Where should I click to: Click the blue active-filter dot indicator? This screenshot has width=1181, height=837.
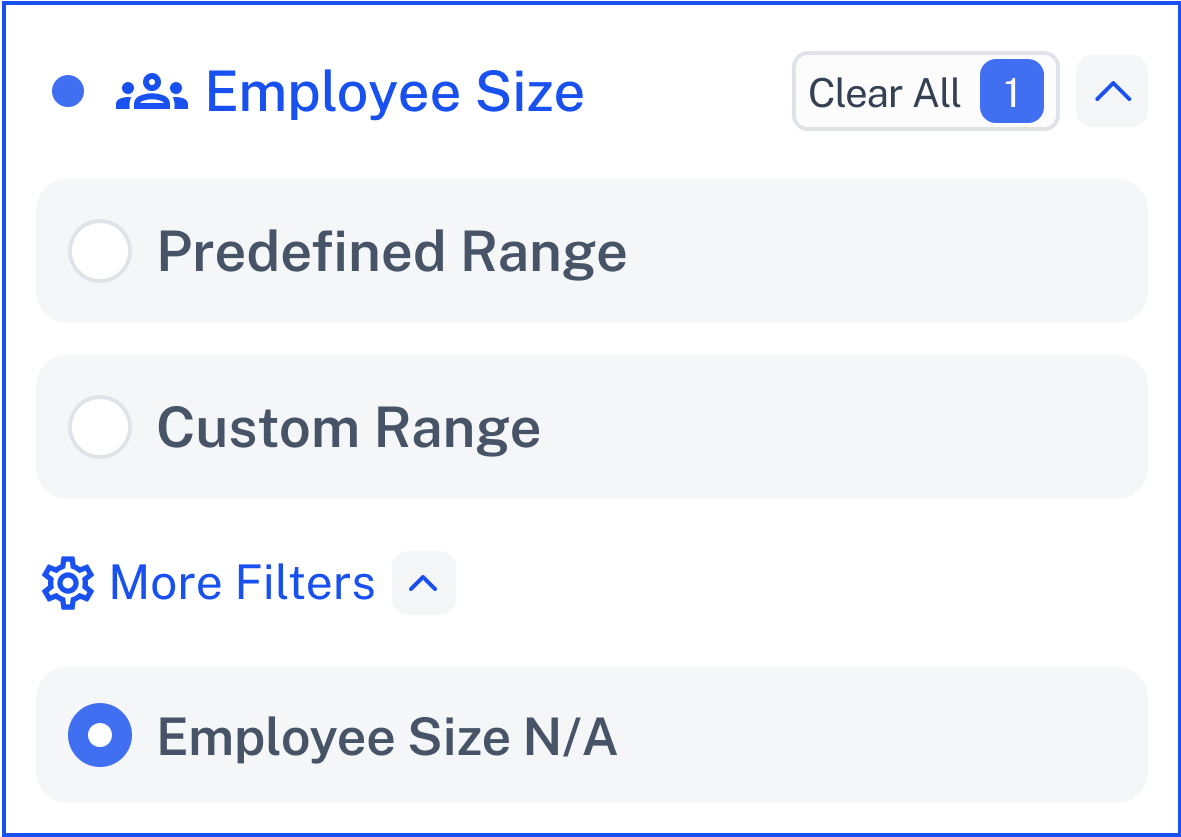pos(68,92)
